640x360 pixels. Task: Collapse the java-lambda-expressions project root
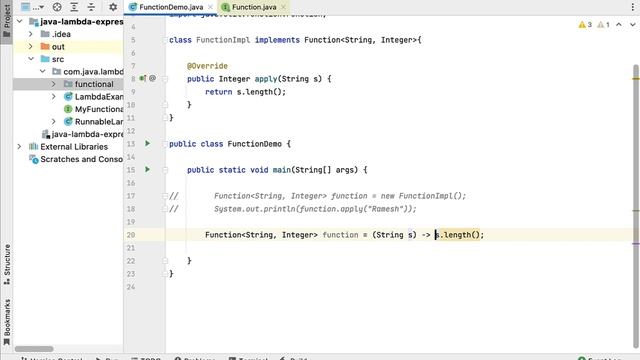tap(20, 21)
